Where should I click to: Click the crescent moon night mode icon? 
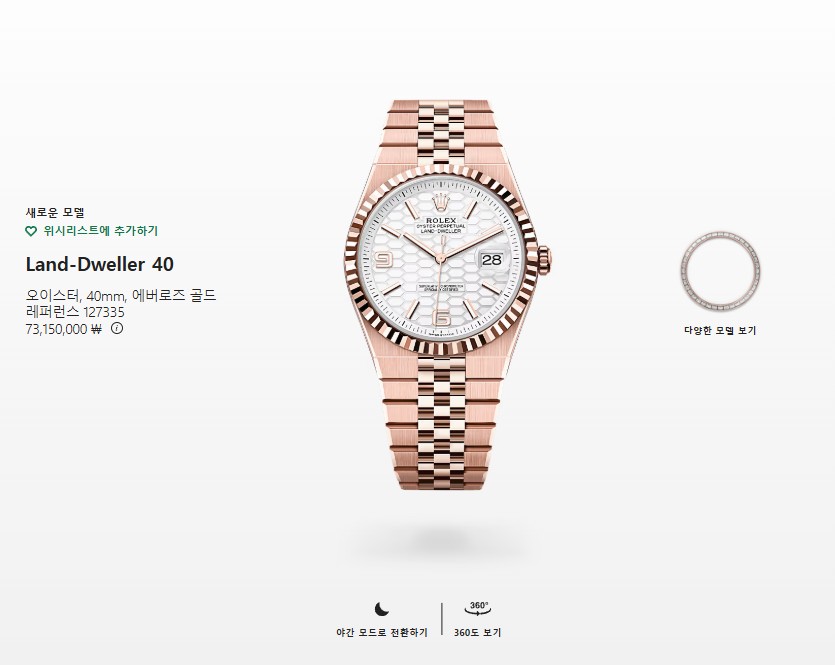click(x=381, y=609)
